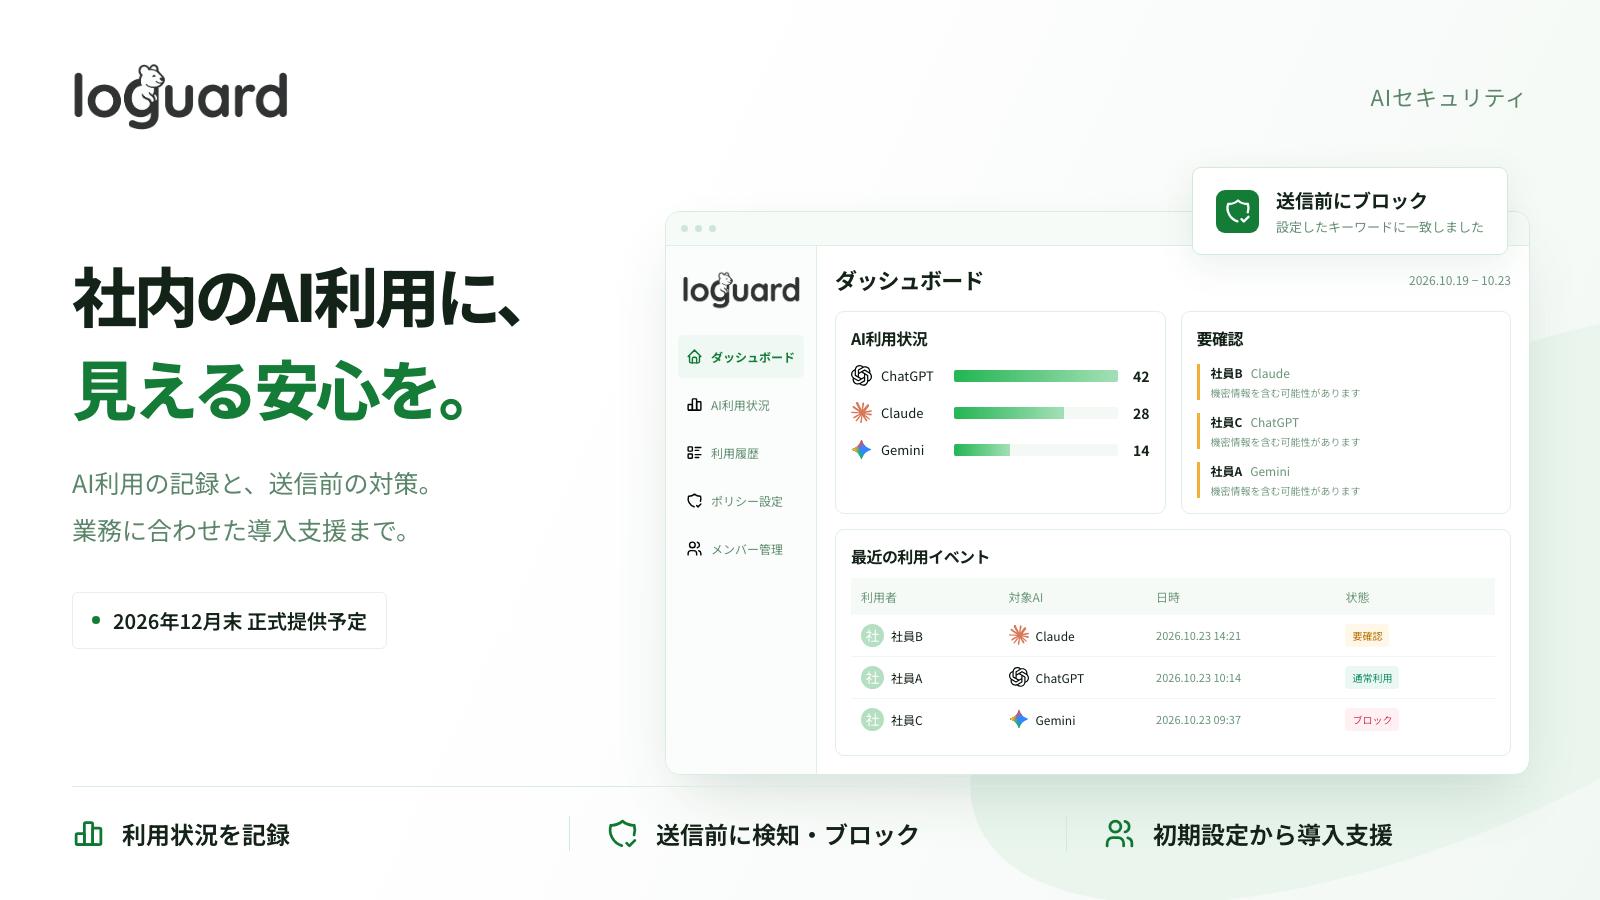Click the home icon beside ダッシュボード

coord(694,357)
